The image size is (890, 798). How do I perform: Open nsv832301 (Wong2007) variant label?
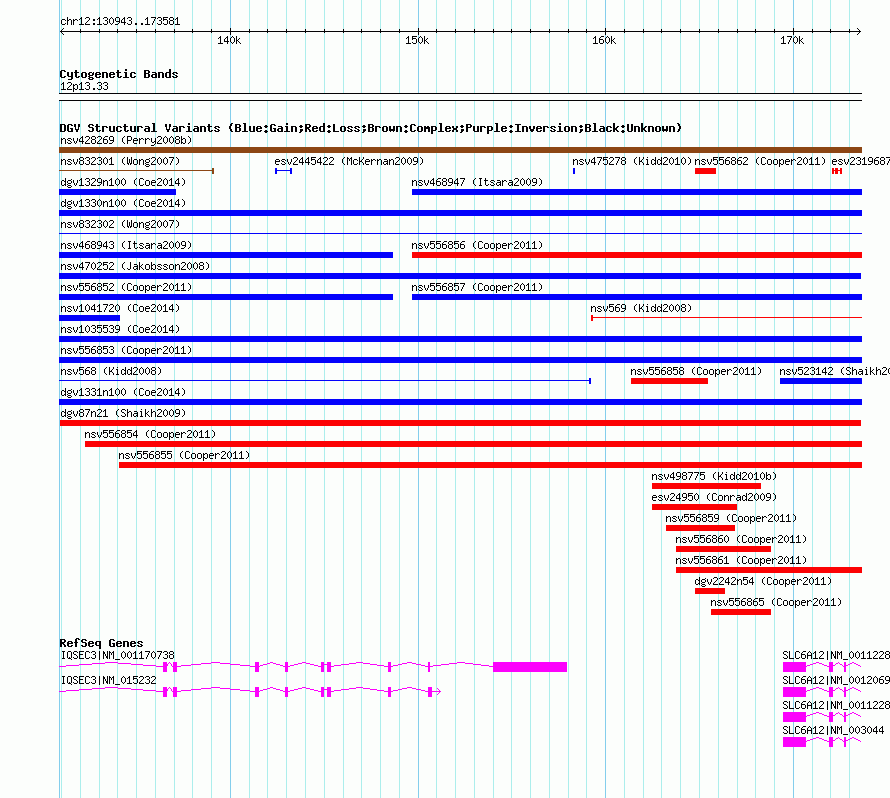[x=120, y=161]
